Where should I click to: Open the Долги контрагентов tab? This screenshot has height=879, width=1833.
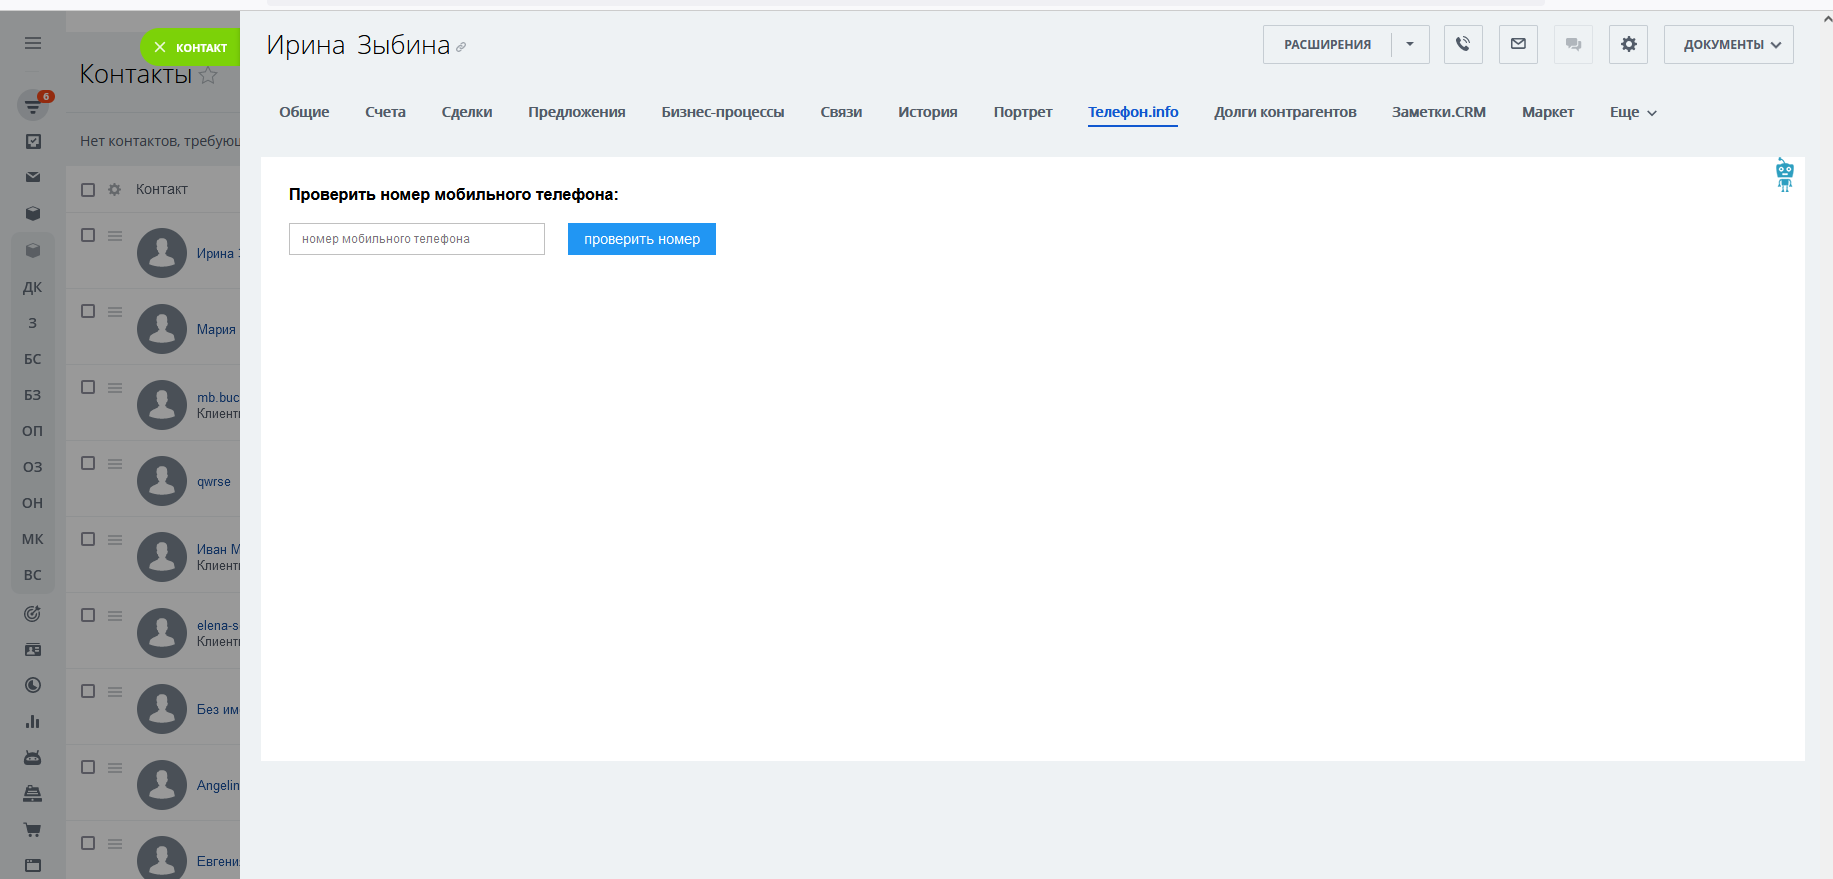click(x=1285, y=112)
